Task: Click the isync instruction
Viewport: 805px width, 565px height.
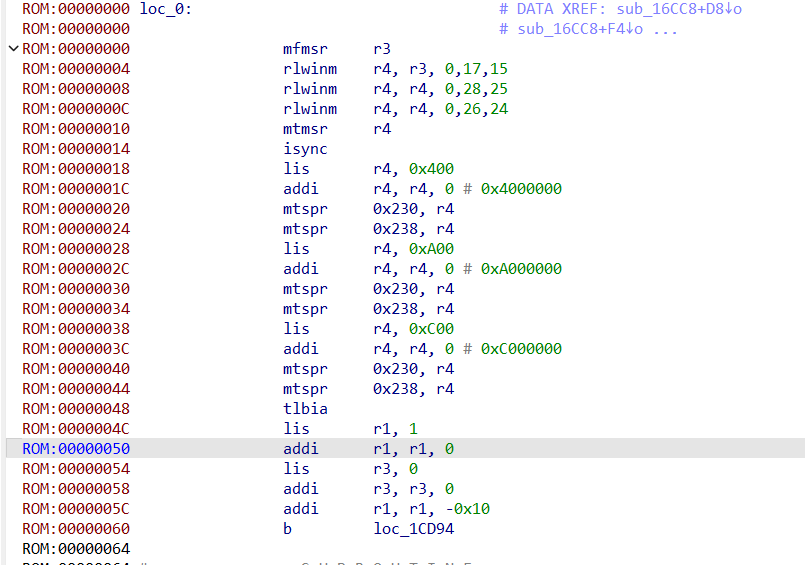Action: pos(306,149)
